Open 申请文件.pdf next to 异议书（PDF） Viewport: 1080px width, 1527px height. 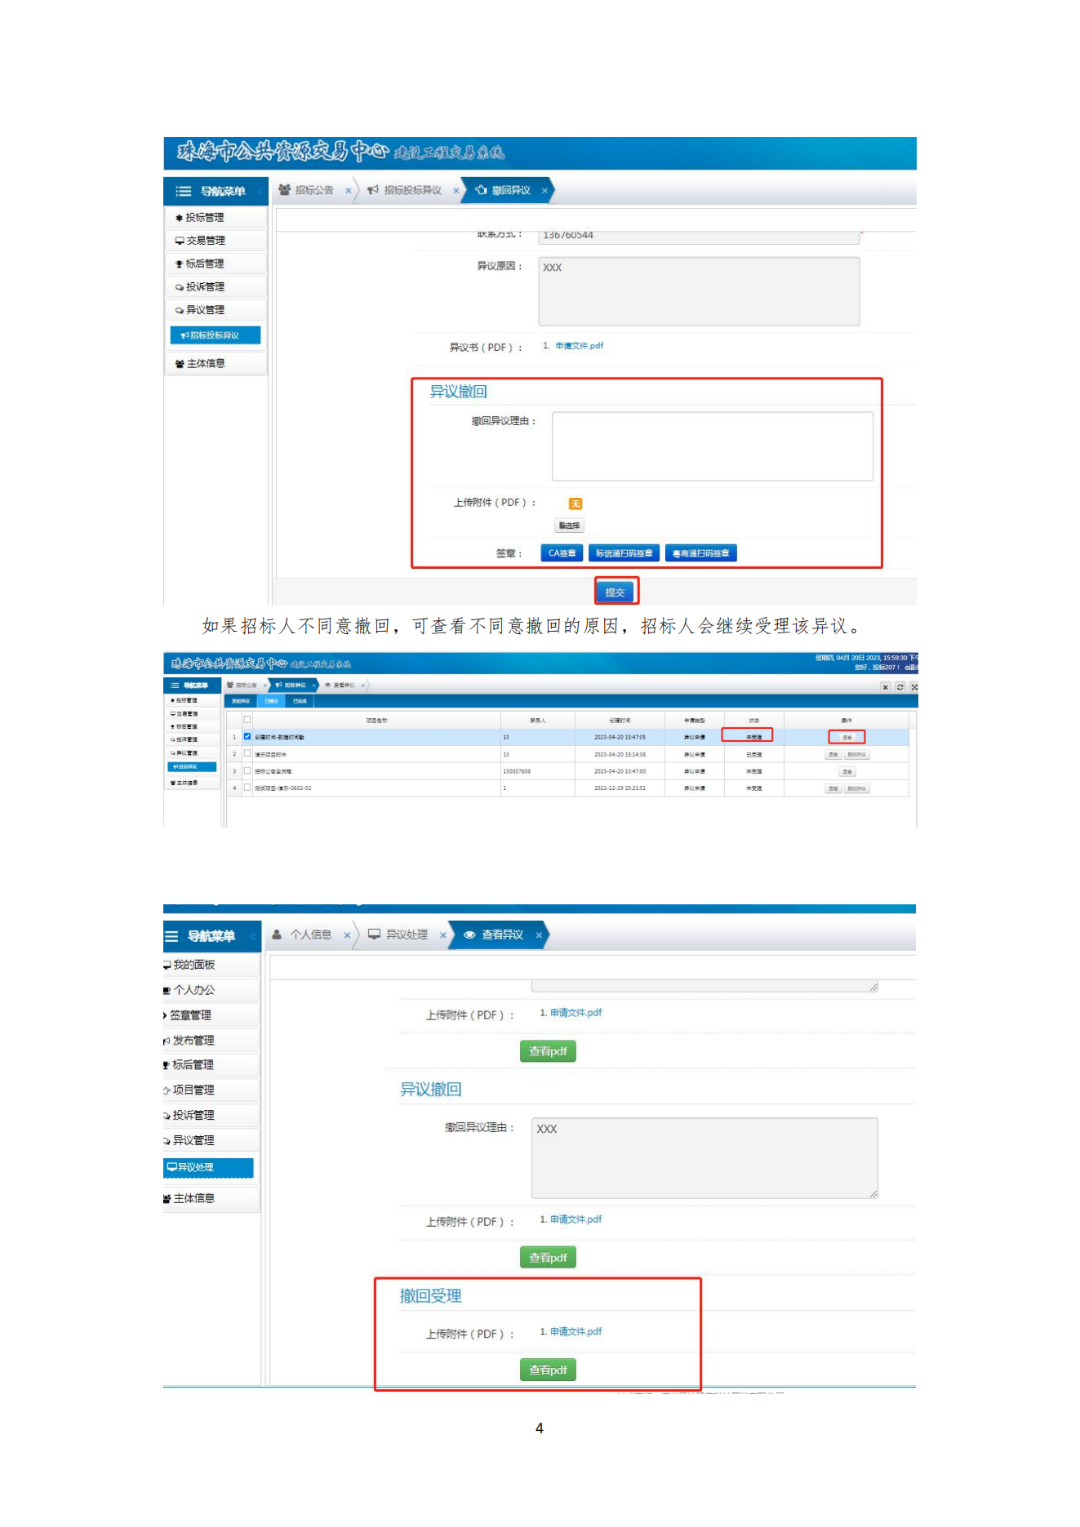click(579, 346)
